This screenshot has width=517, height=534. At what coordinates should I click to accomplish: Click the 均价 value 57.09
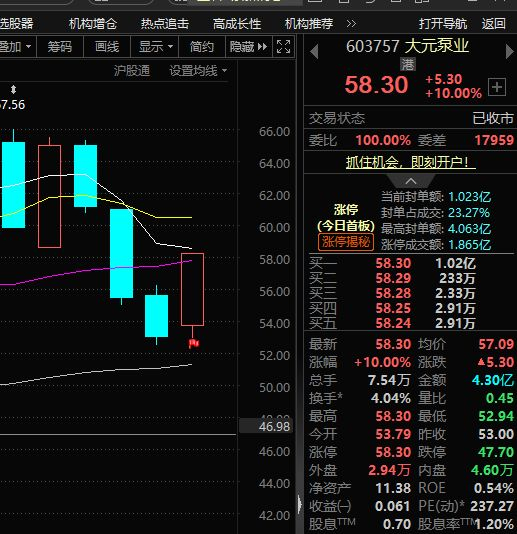(x=496, y=344)
